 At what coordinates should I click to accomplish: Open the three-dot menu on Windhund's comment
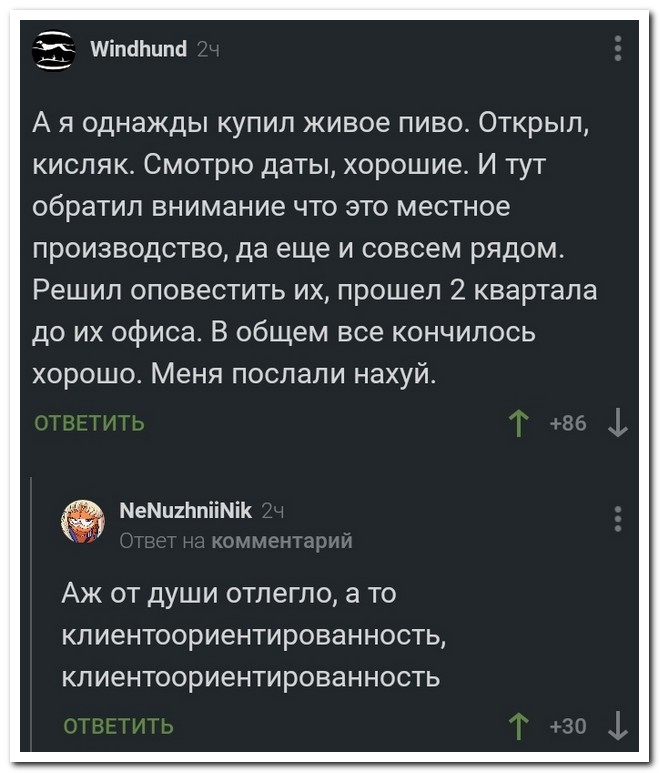618,48
